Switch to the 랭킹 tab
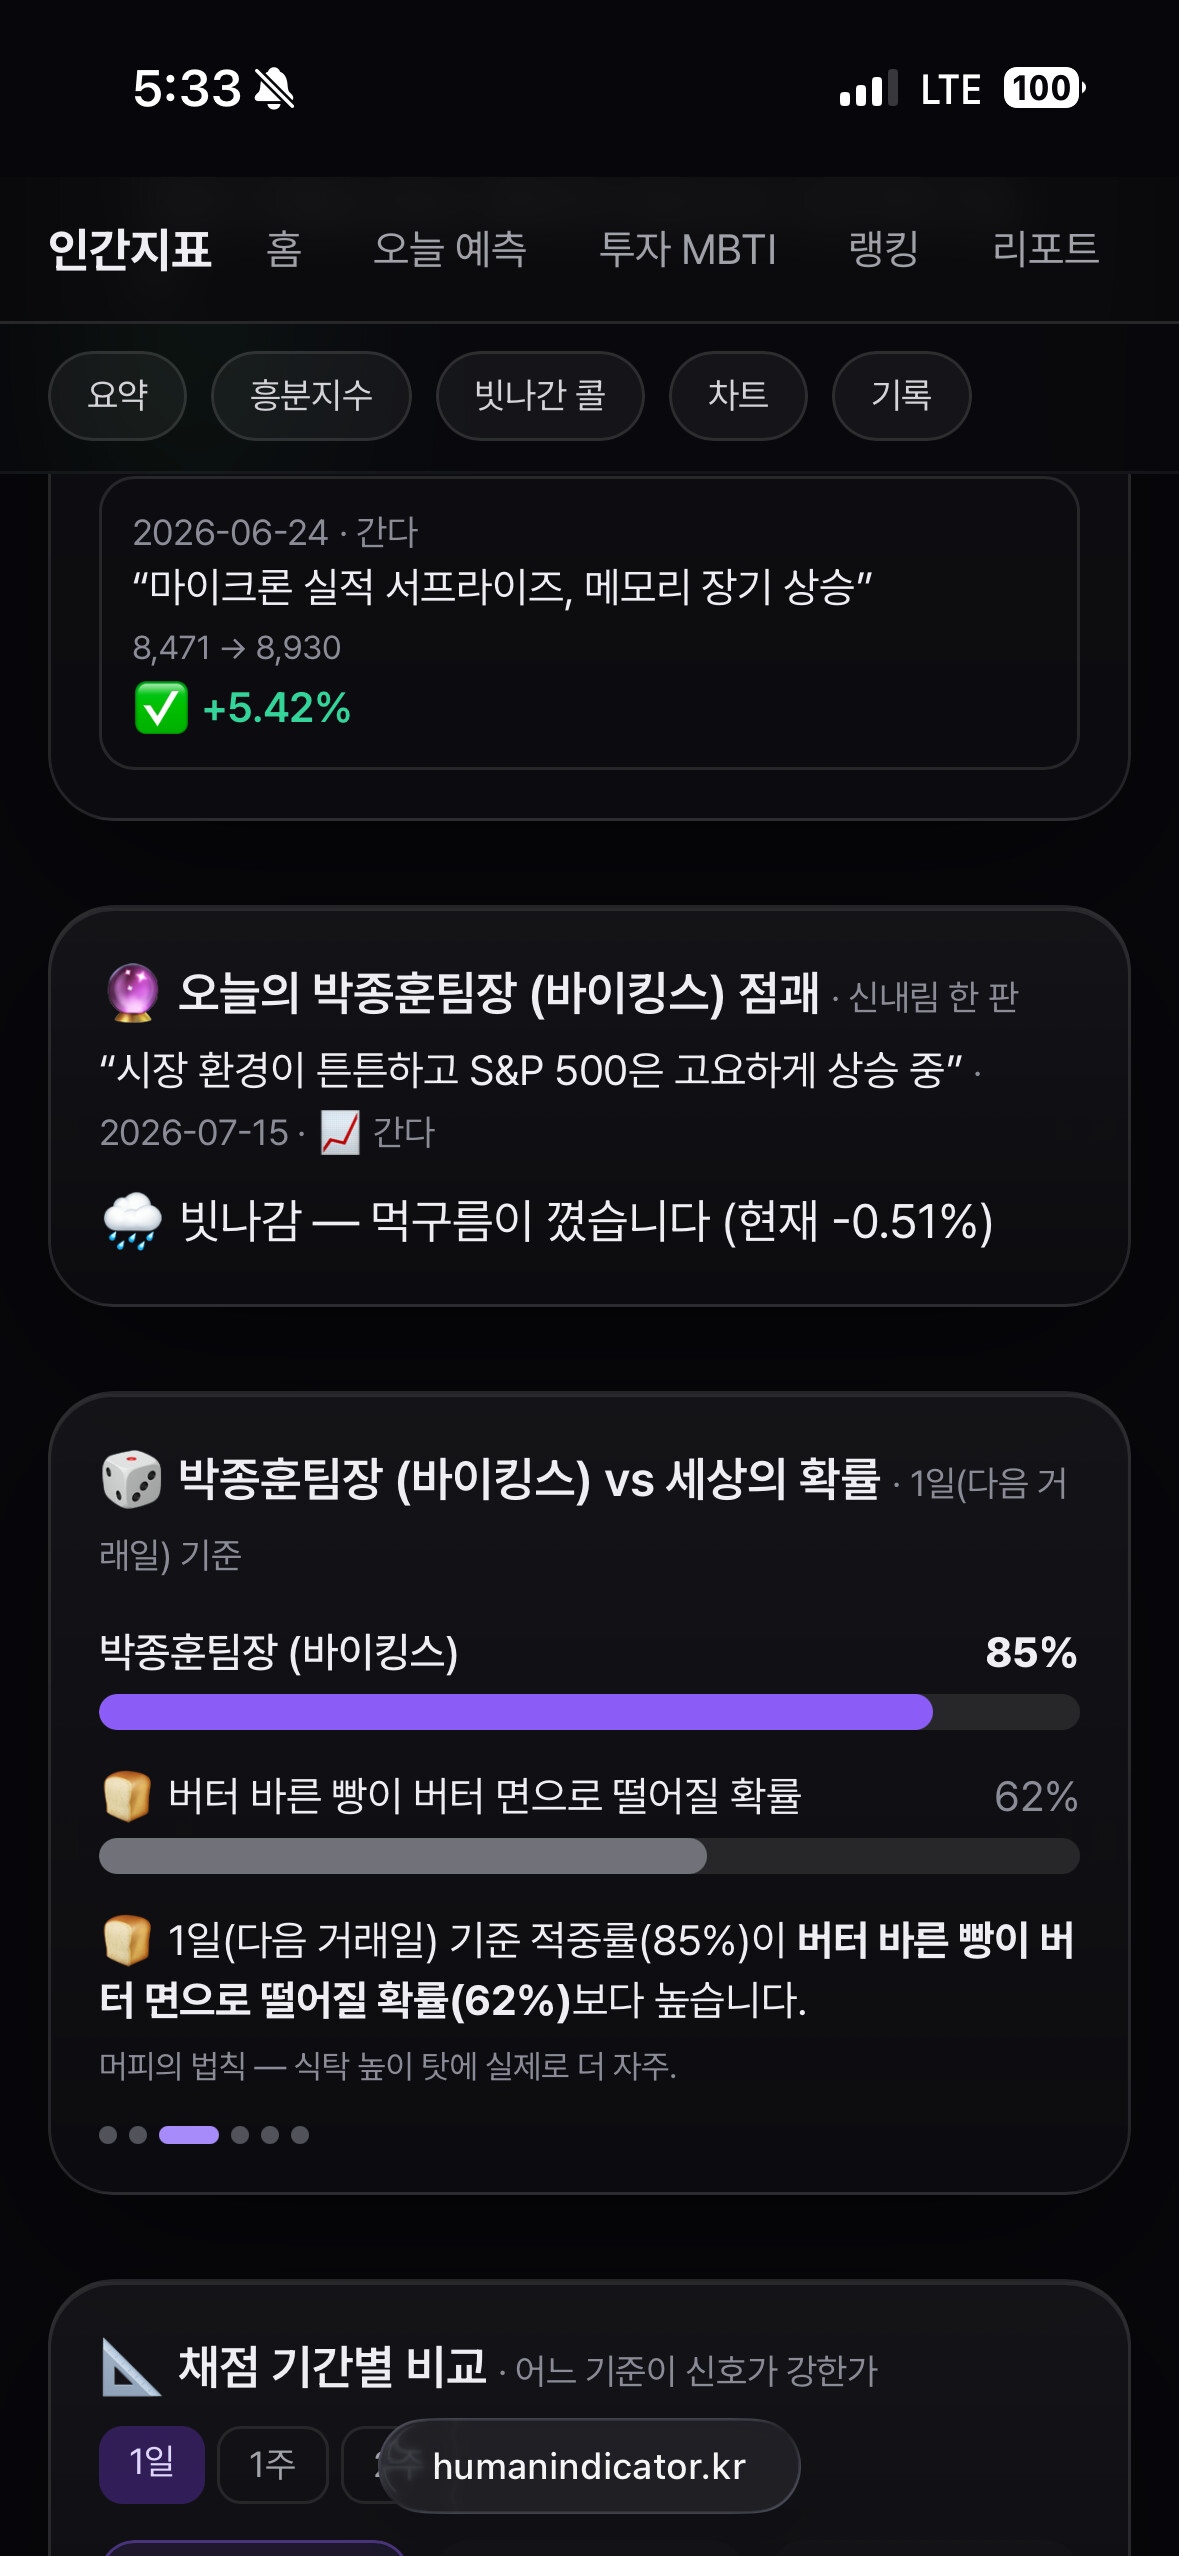The height and width of the screenshot is (2556, 1179). pos(884,249)
